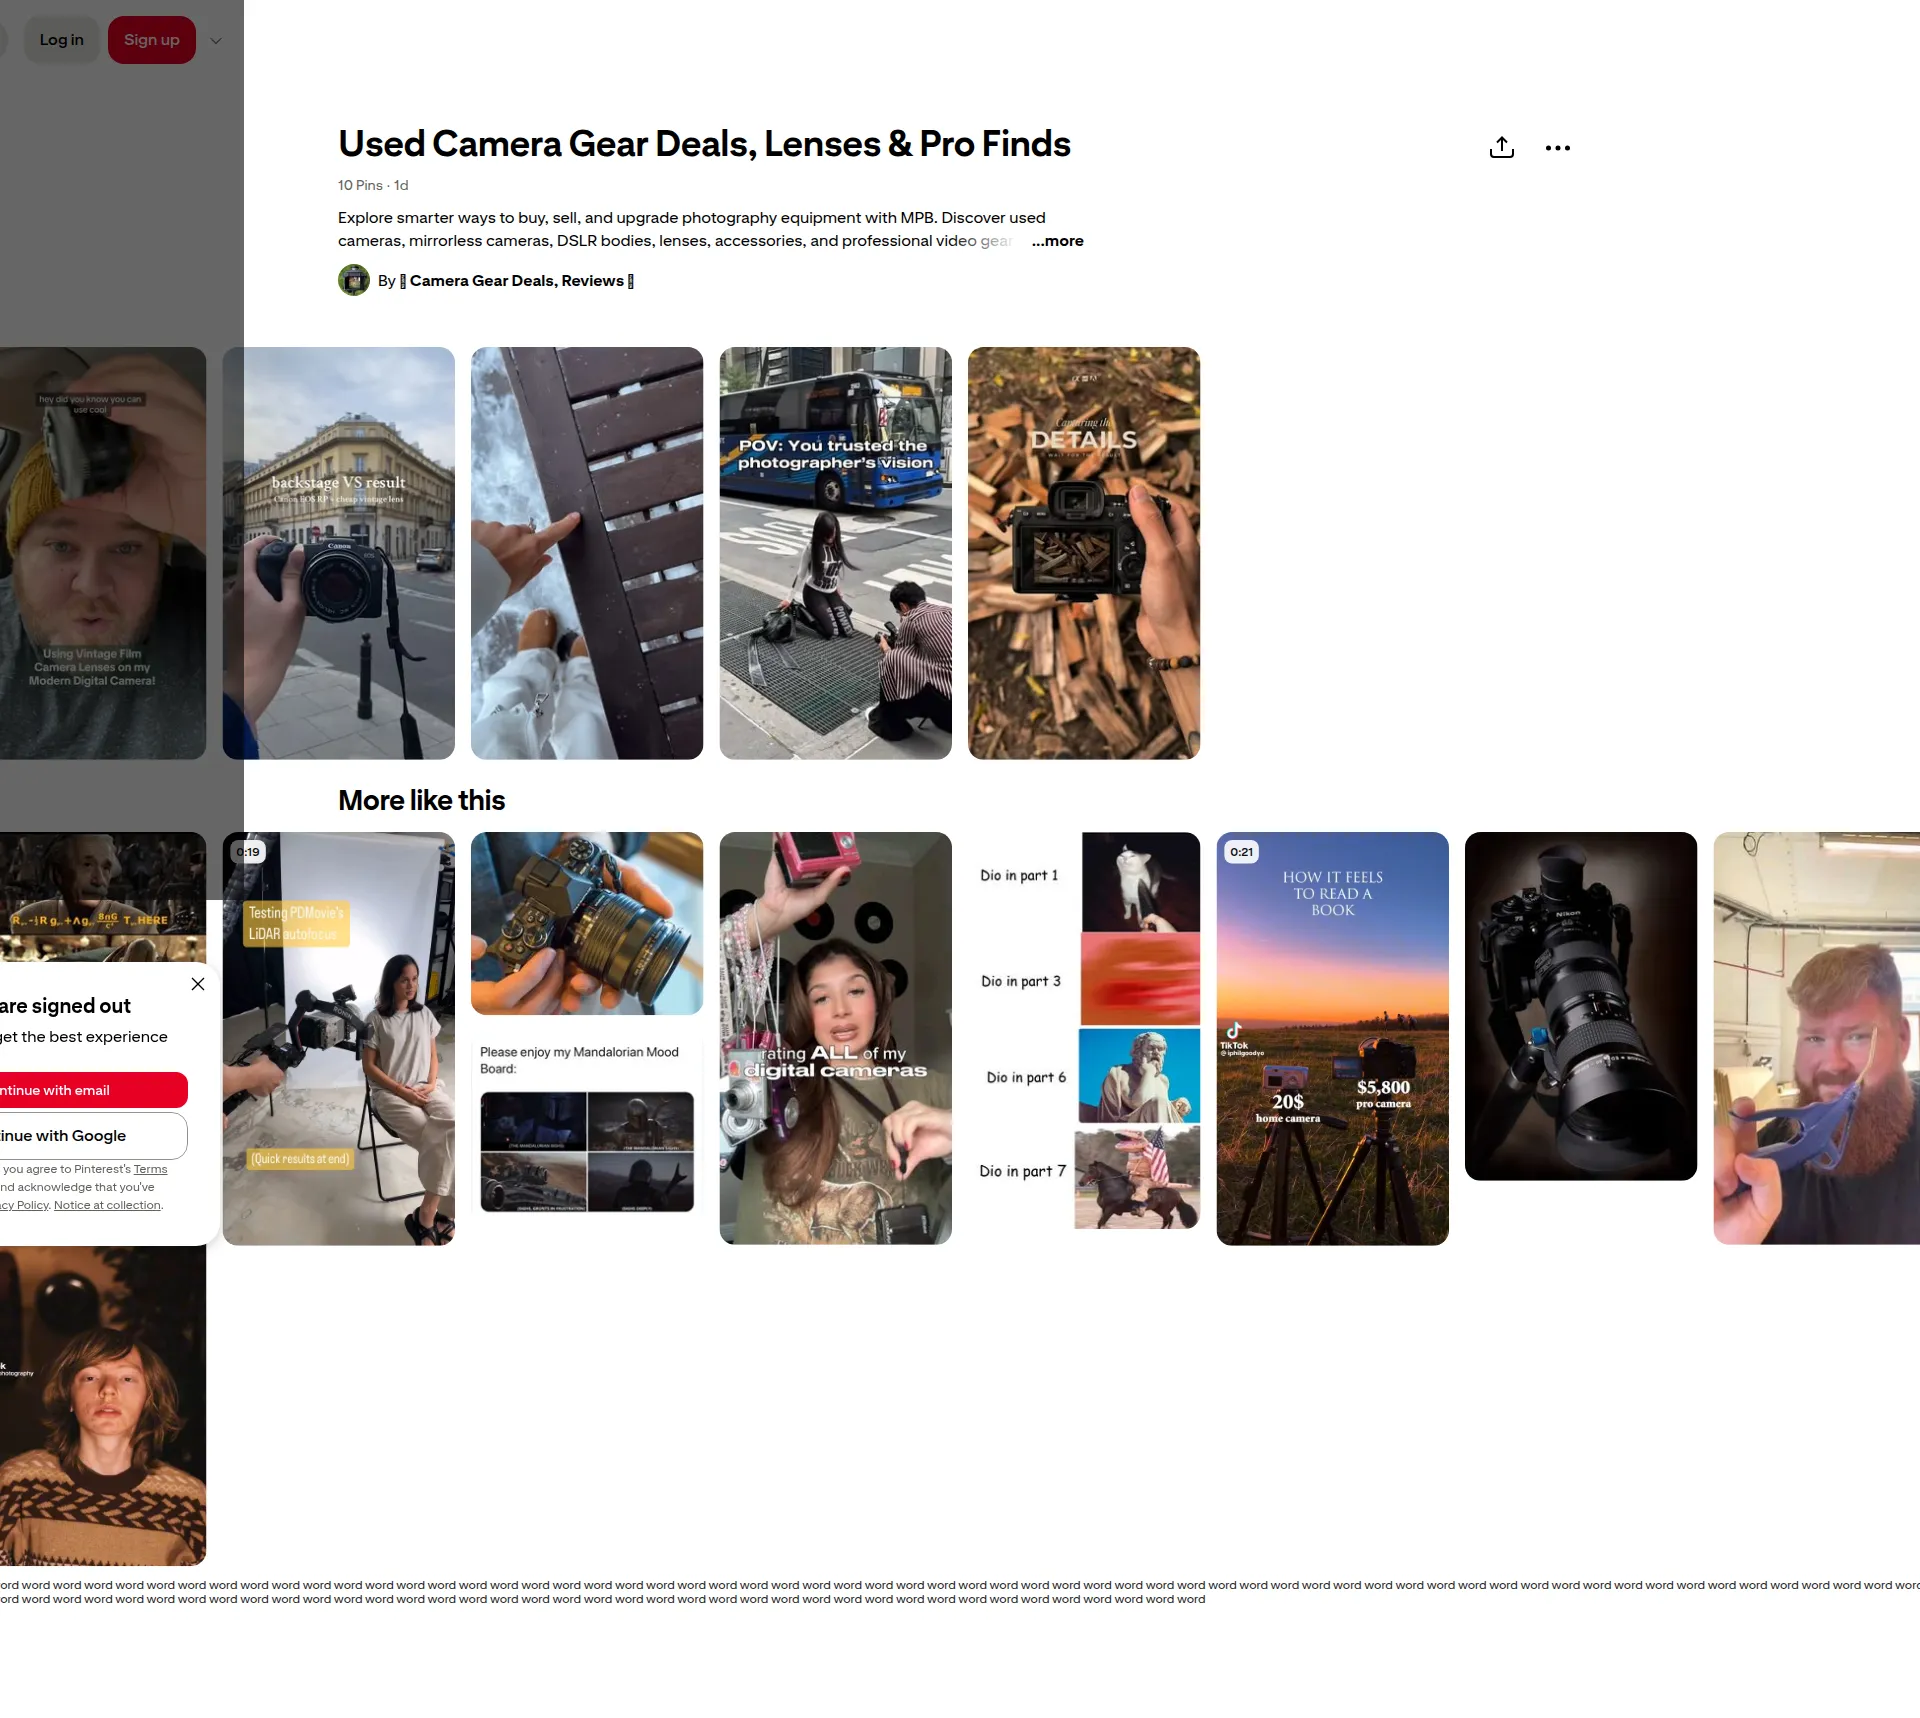Screen dimensions: 1920x1718
Task: Open Pinterest's Terms link
Action: point(151,1169)
